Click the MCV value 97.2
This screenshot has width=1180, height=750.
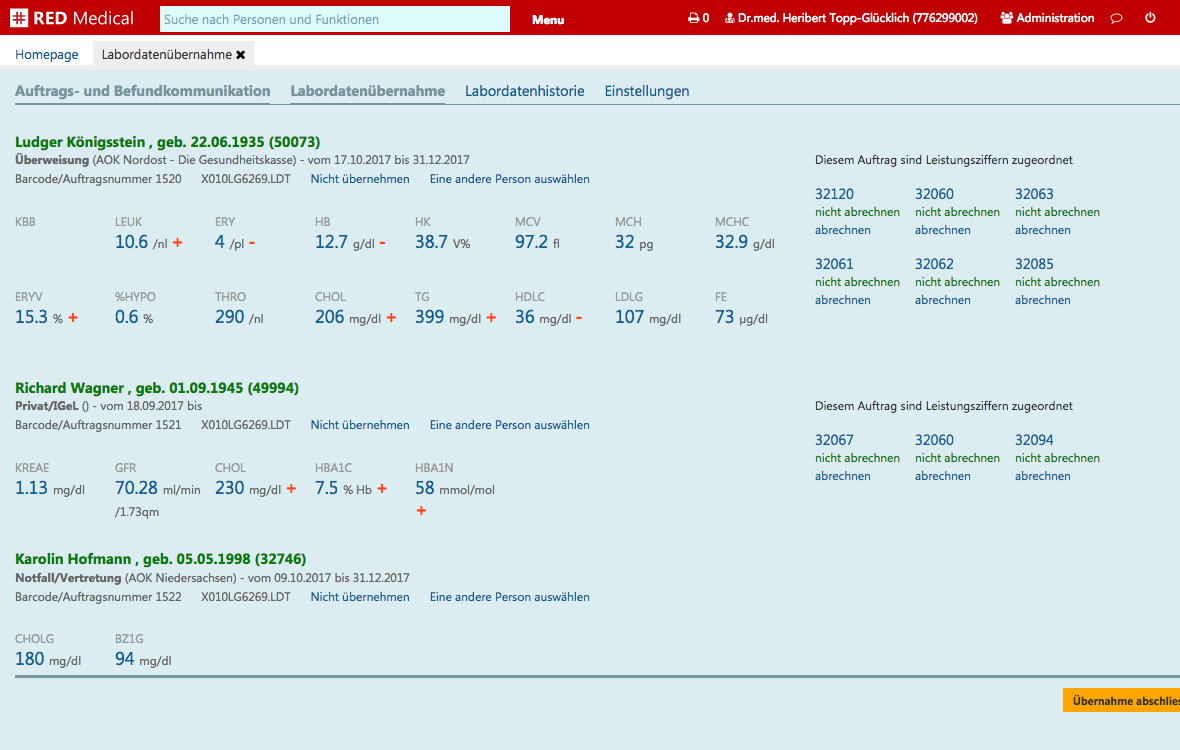click(531, 241)
